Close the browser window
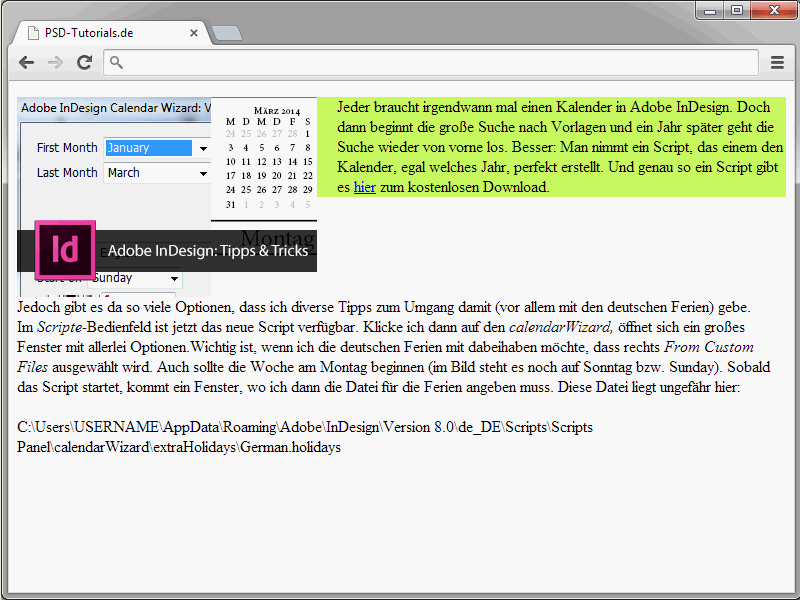The height and width of the screenshot is (600, 800). click(x=774, y=10)
